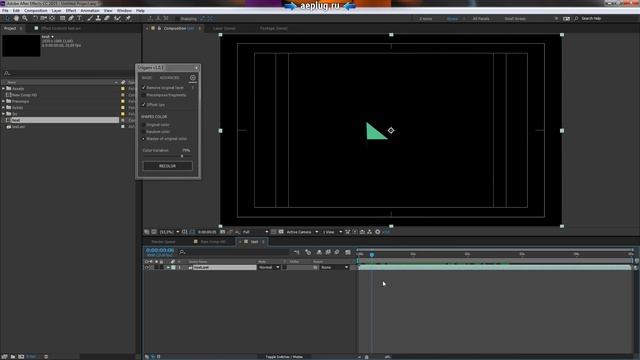Open Origami panel settings gear icon
Viewport: 640px width, 360px height.
(x=193, y=78)
